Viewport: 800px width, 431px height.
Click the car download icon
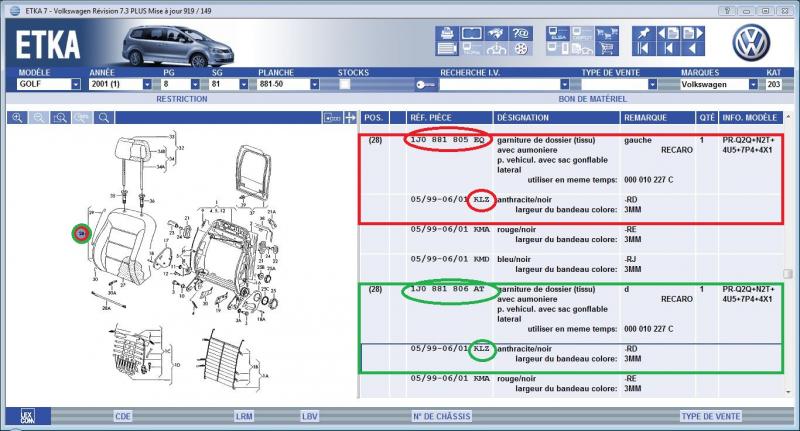click(496, 49)
